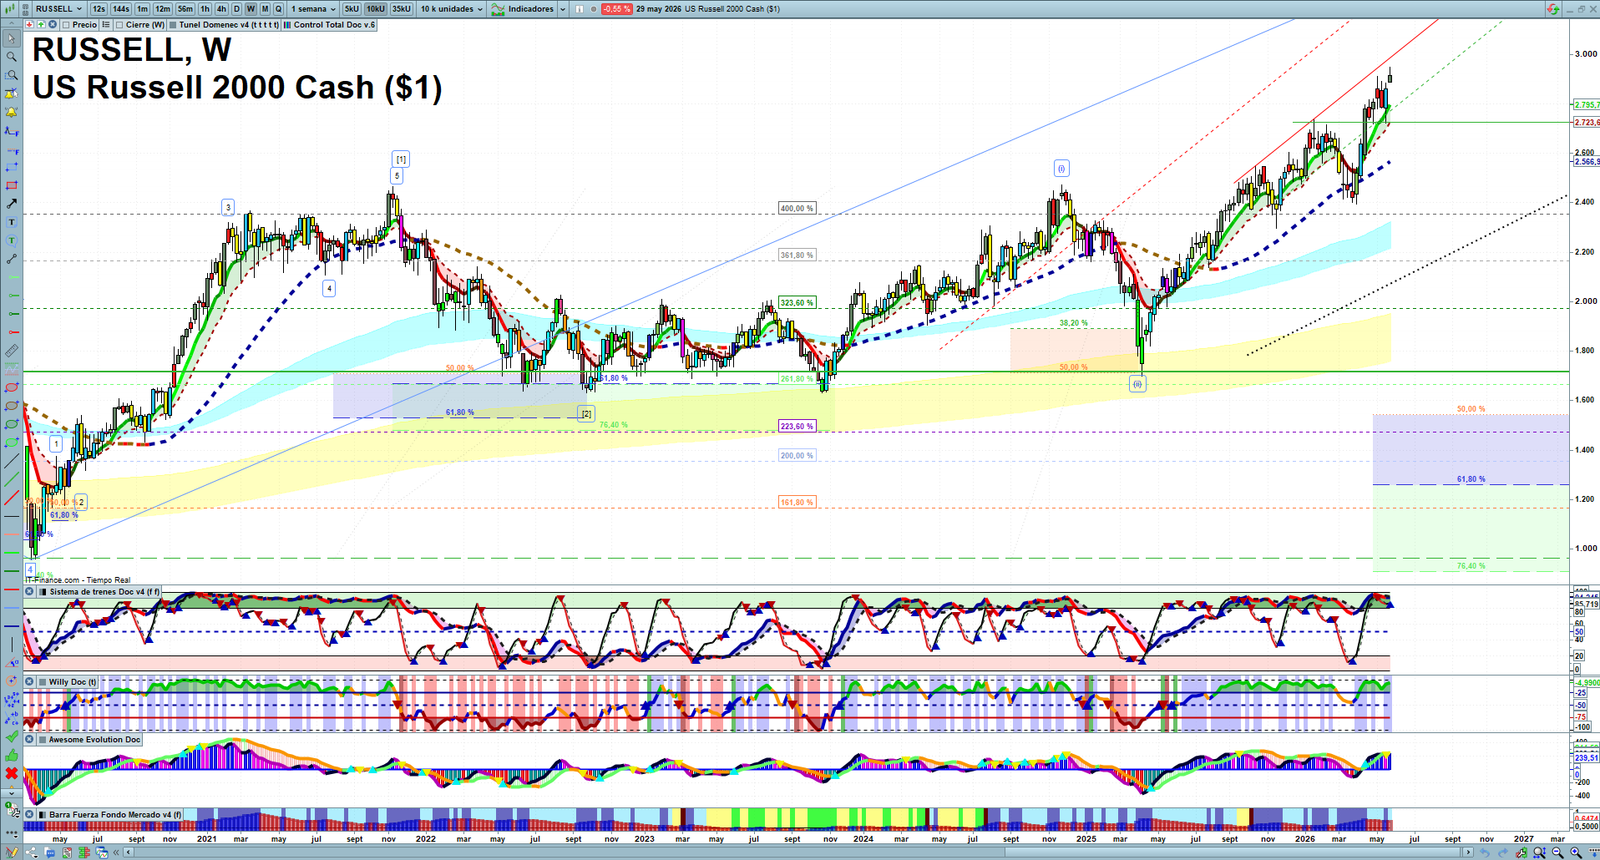Expand the Indicadores dropdown arrow

(x=563, y=9)
